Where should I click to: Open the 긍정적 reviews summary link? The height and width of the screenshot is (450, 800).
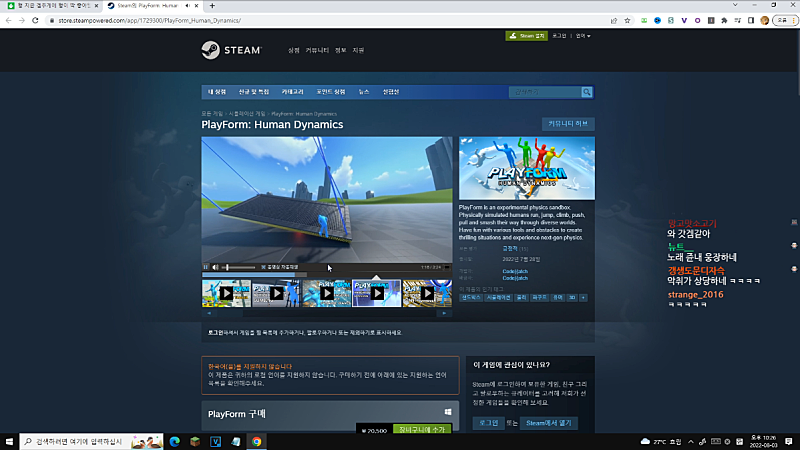[x=510, y=248]
